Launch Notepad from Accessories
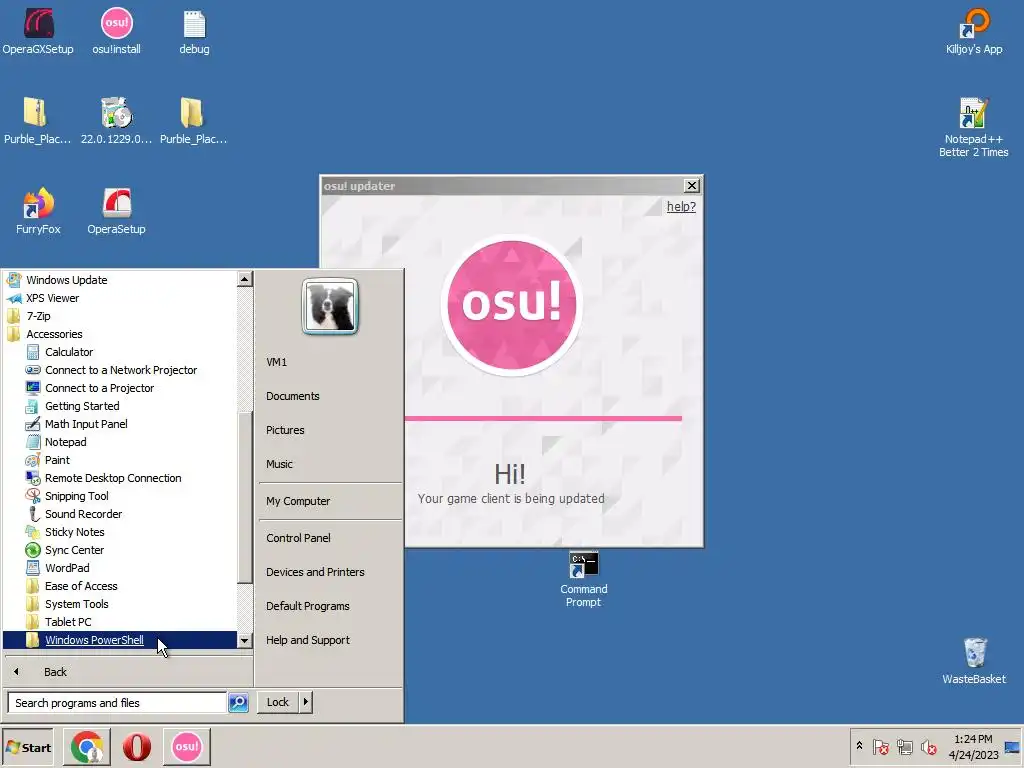This screenshot has width=1024, height=768. coord(121,442)
